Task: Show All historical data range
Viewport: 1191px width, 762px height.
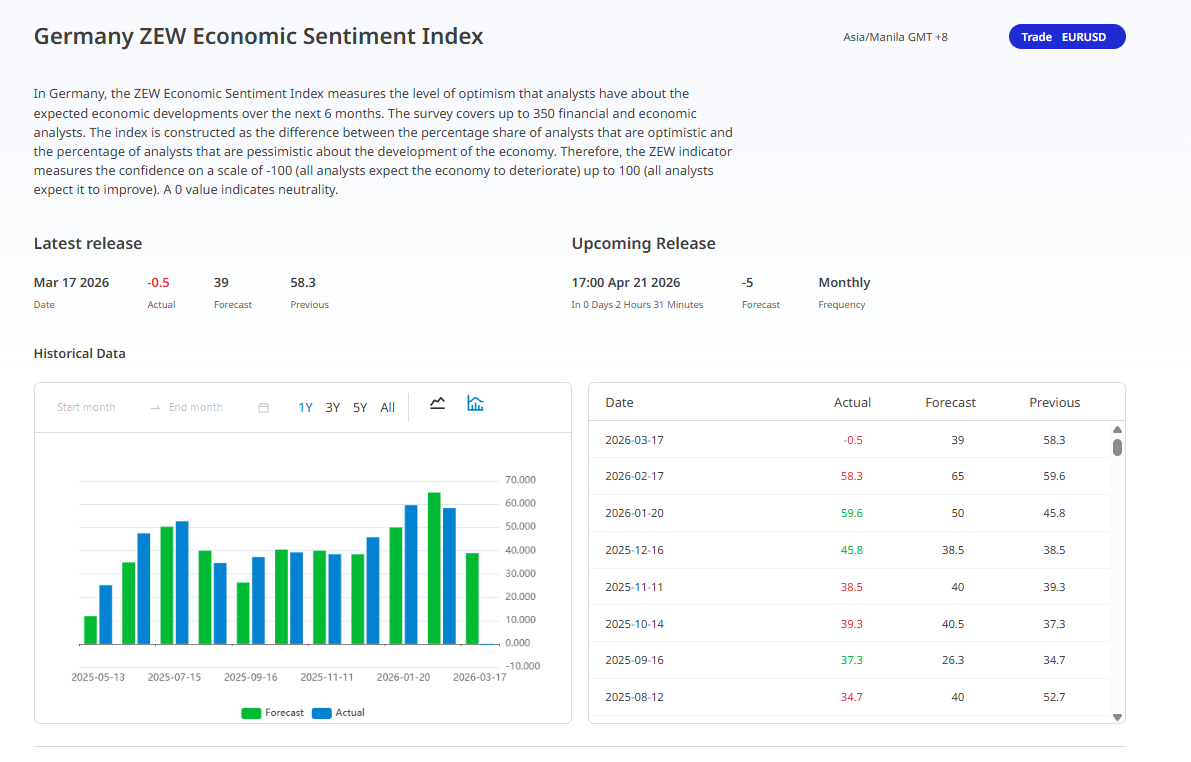Action: pyautogui.click(x=387, y=408)
